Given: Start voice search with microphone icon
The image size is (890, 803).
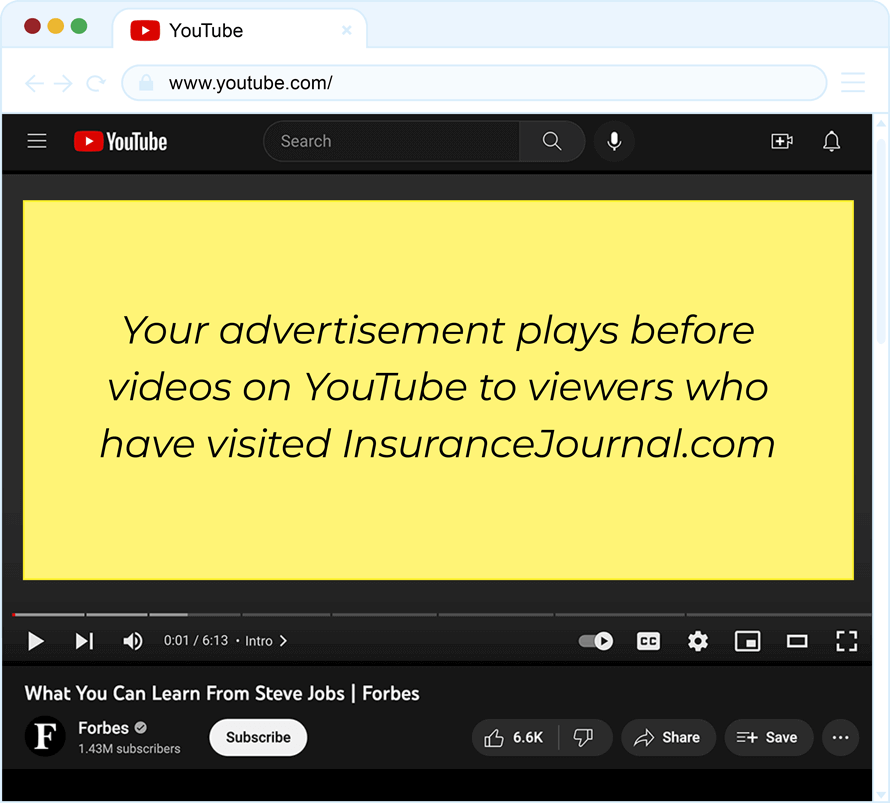Looking at the screenshot, I should click(x=614, y=142).
